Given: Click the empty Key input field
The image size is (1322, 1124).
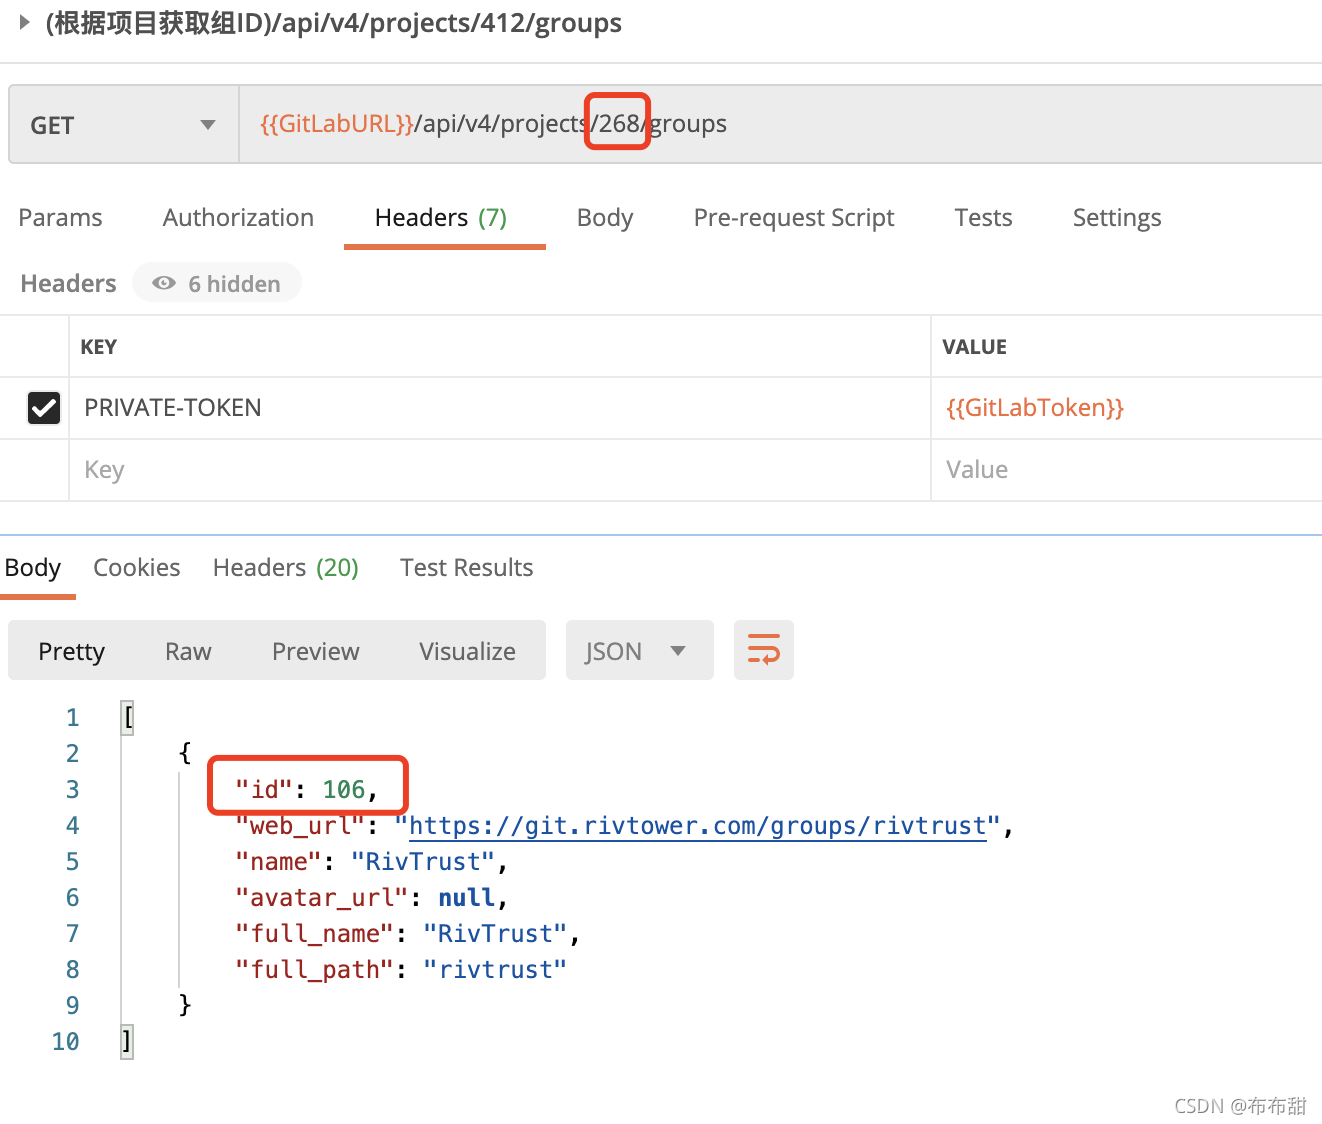Looking at the screenshot, I should [x=500, y=470].
